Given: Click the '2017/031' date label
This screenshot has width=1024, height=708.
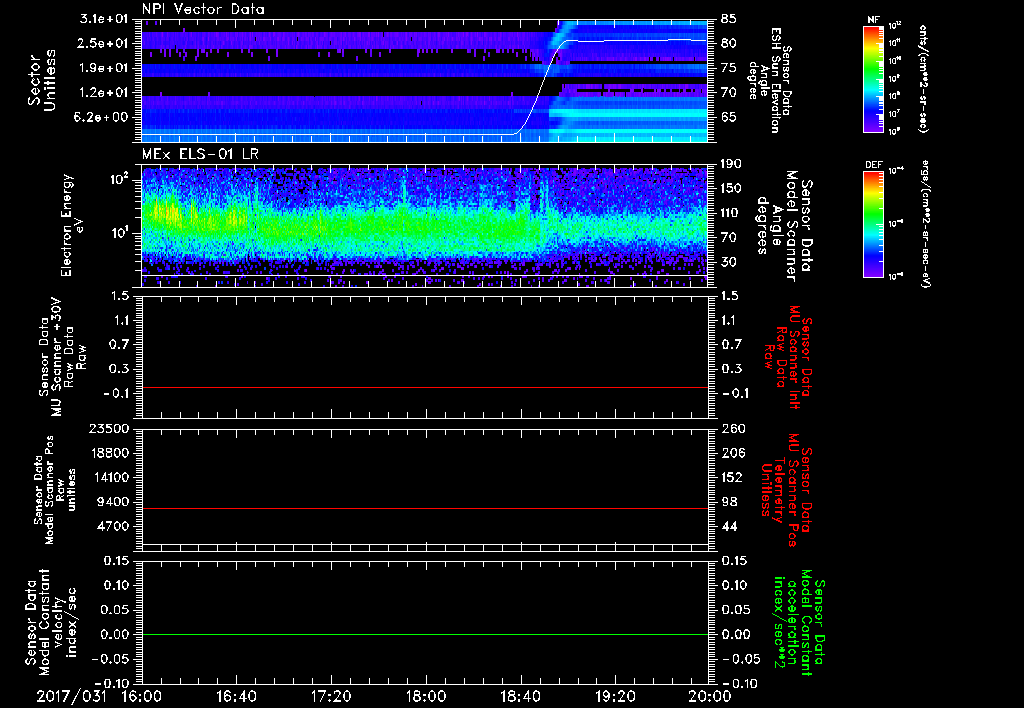Looking at the screenshot, I should (71, 696).
